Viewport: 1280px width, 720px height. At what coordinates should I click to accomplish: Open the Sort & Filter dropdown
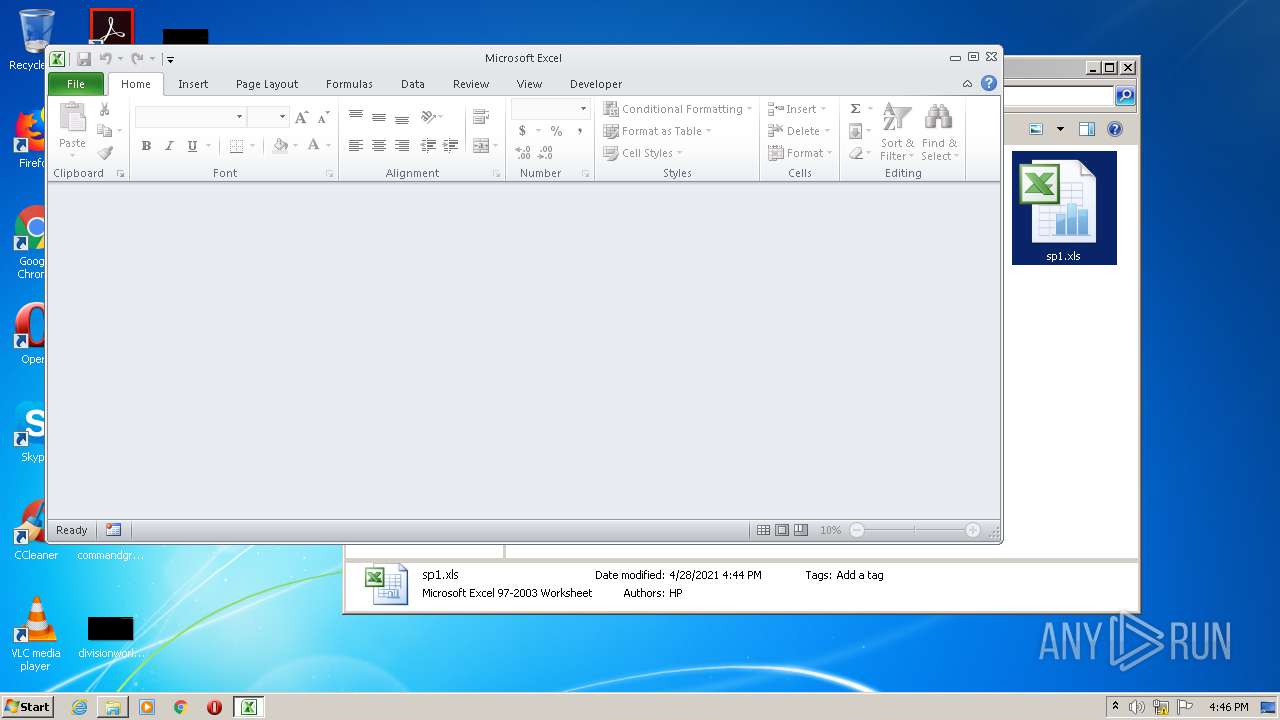[x=897, y=131]
